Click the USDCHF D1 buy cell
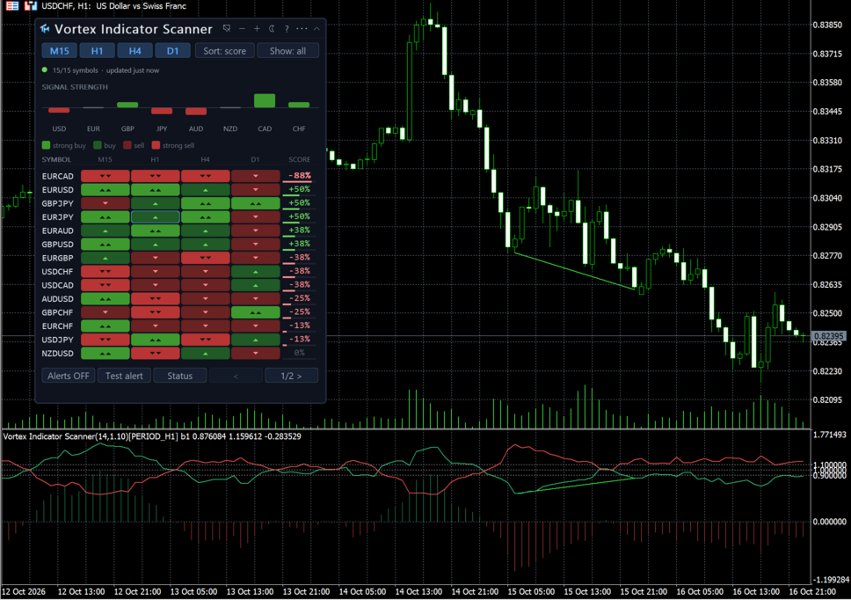This screenshot has height=600, width=851. coord(255,271)
